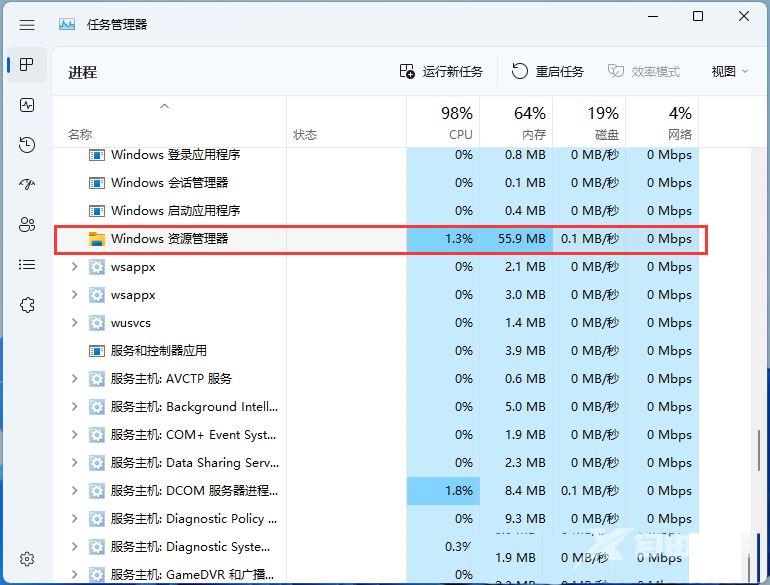
Task: Open the Details list sidebar icon
Action: pyautogui.click(x=27, y=265)
